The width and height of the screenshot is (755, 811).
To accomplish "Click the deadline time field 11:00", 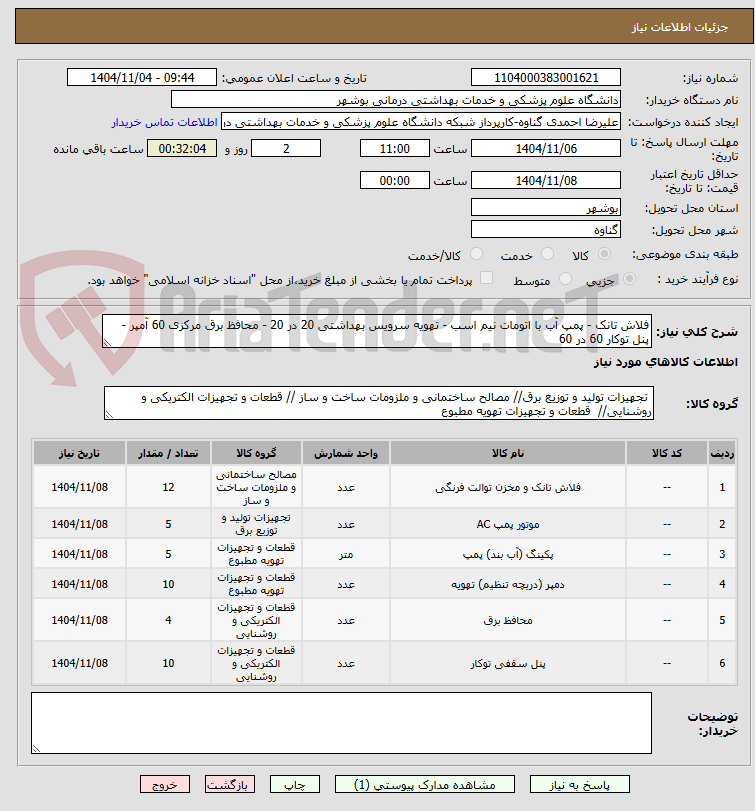I will pyautogui.click(x=395, y=148).
